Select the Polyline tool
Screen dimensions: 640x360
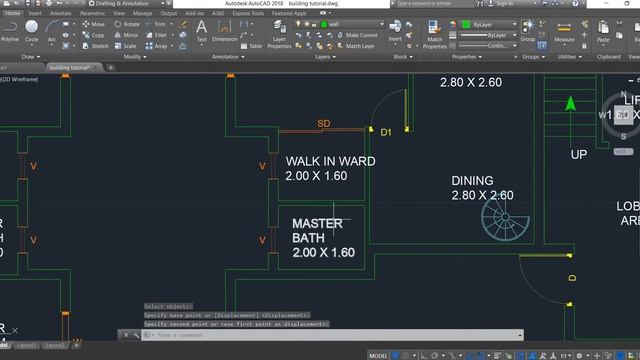[10, 31]
